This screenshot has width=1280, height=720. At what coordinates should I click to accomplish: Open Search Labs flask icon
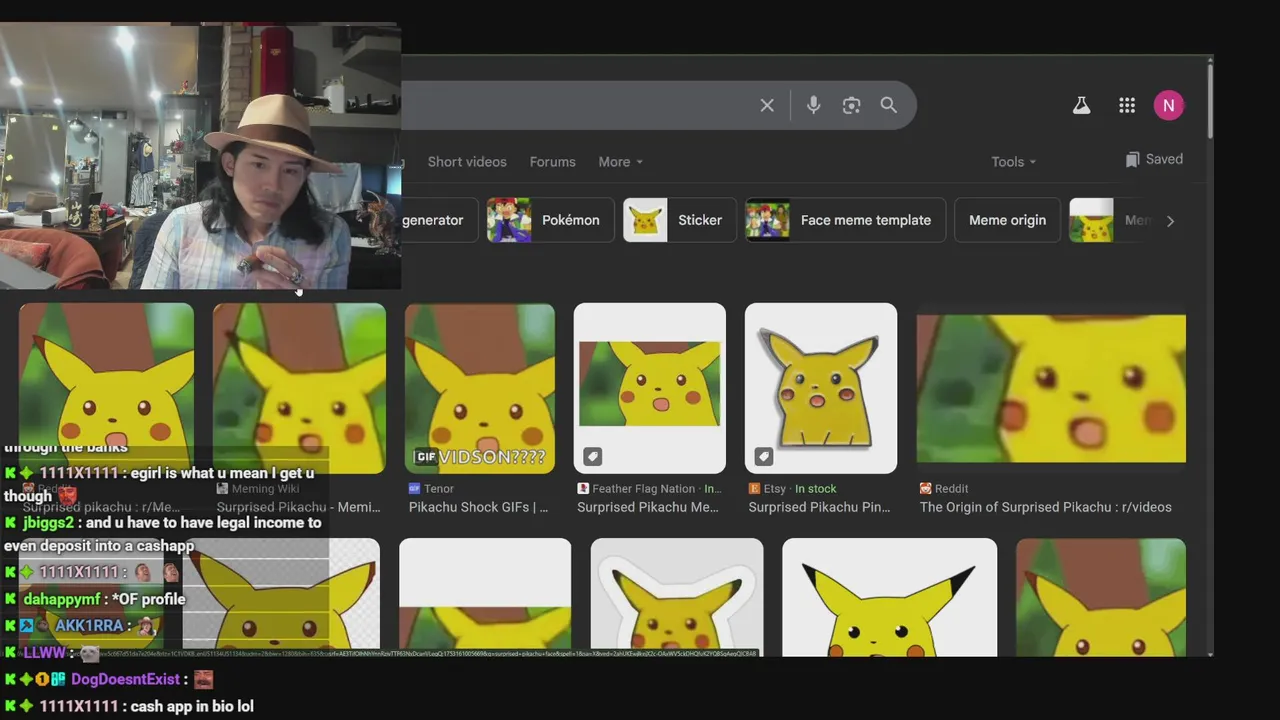pos(1081,105)
